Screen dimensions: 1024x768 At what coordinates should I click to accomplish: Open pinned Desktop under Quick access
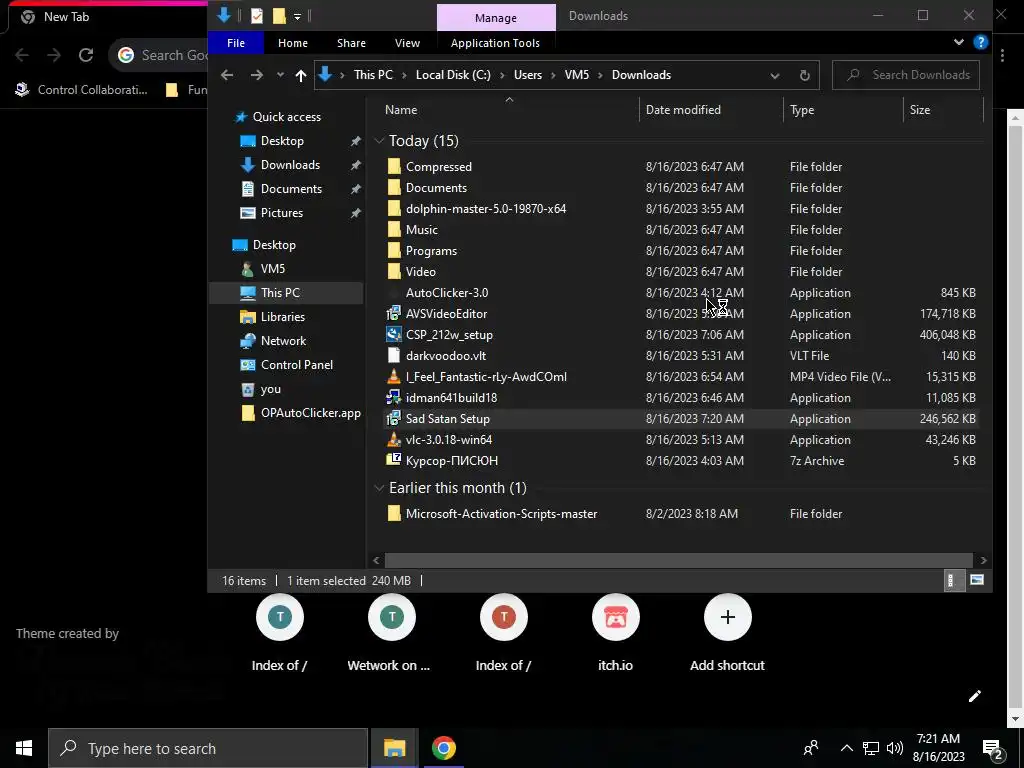click(x=282, y=141)
